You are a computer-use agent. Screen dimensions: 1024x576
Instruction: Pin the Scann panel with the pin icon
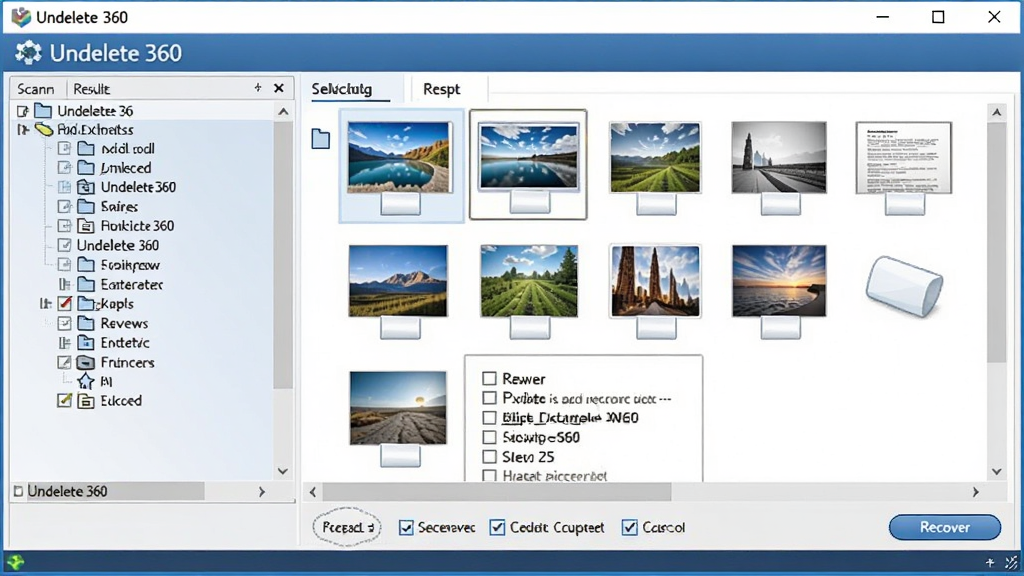point(258,88)
